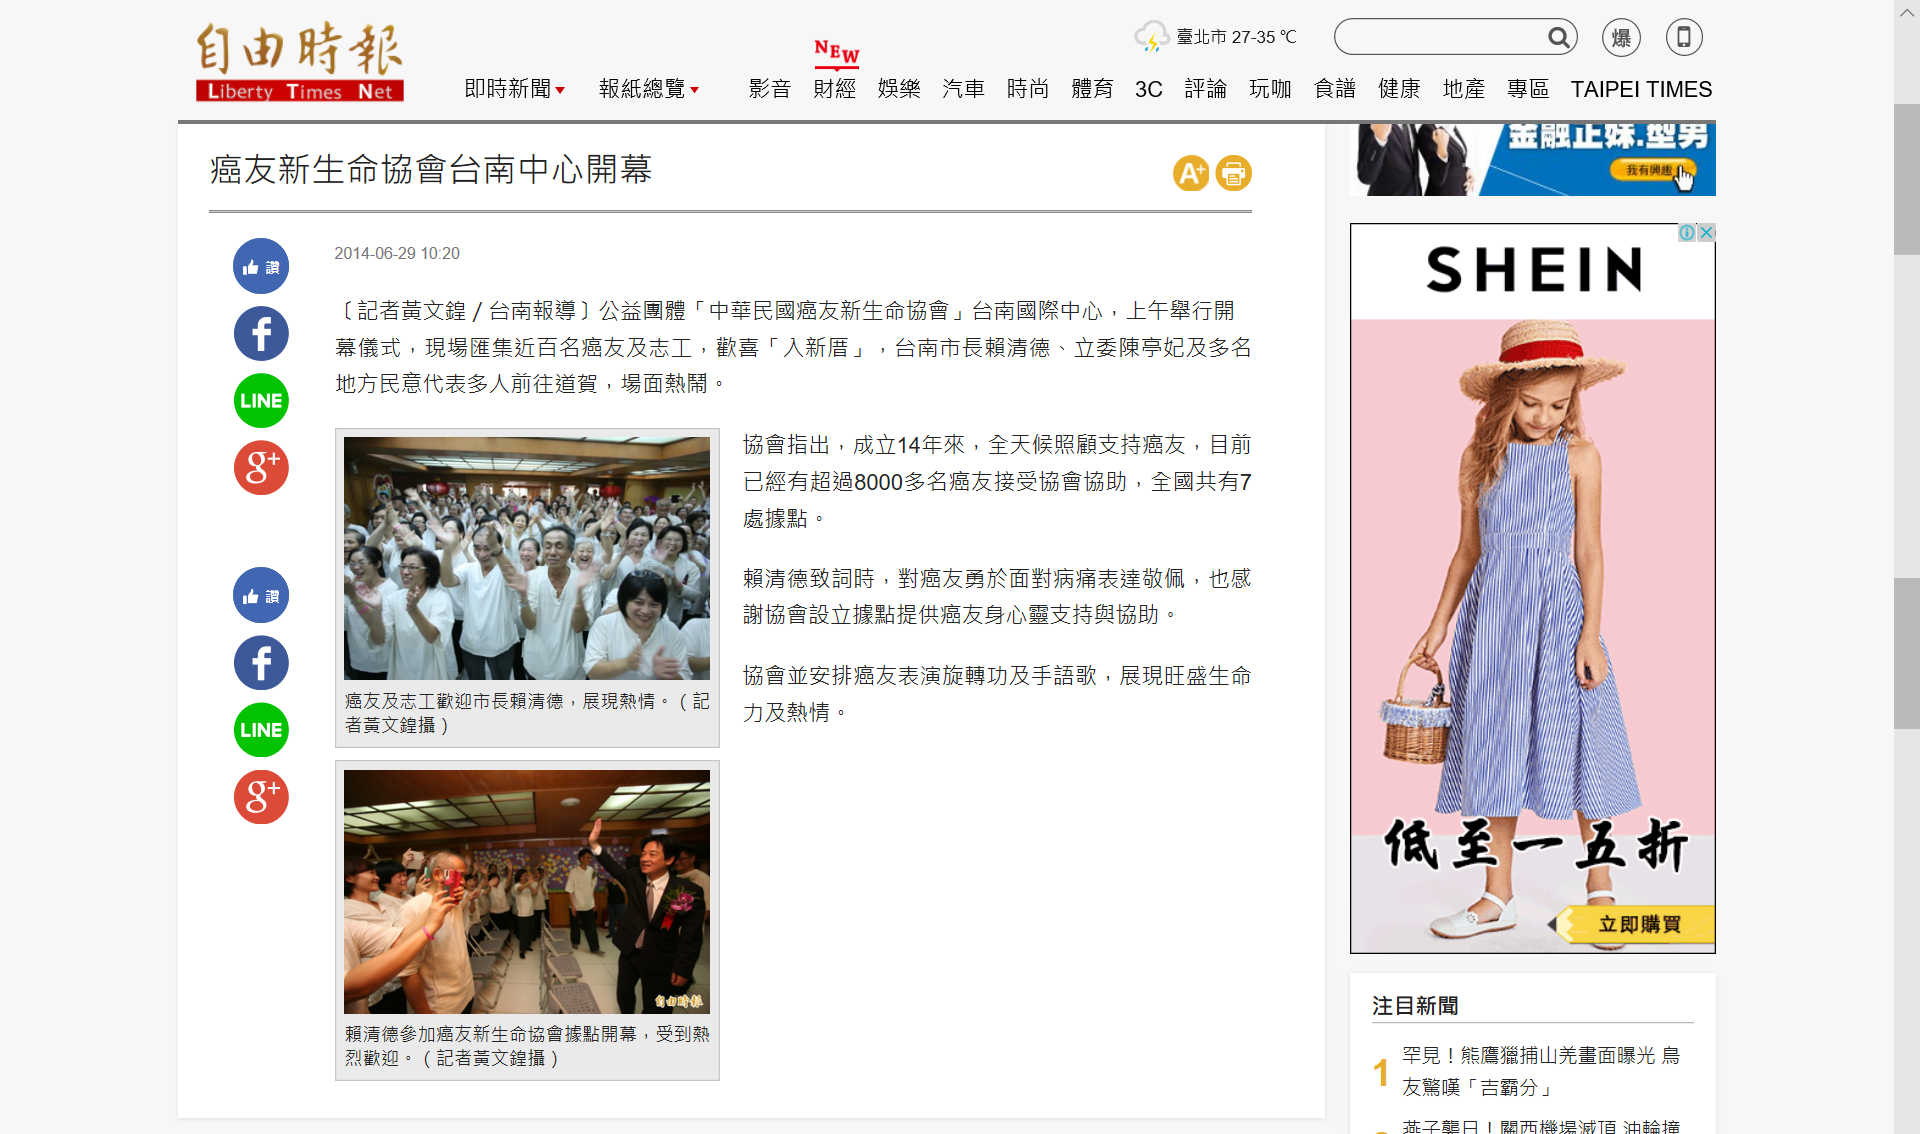Click into the search input field
Viewport: 1920px width, 1134px height.
point(1441,38)
